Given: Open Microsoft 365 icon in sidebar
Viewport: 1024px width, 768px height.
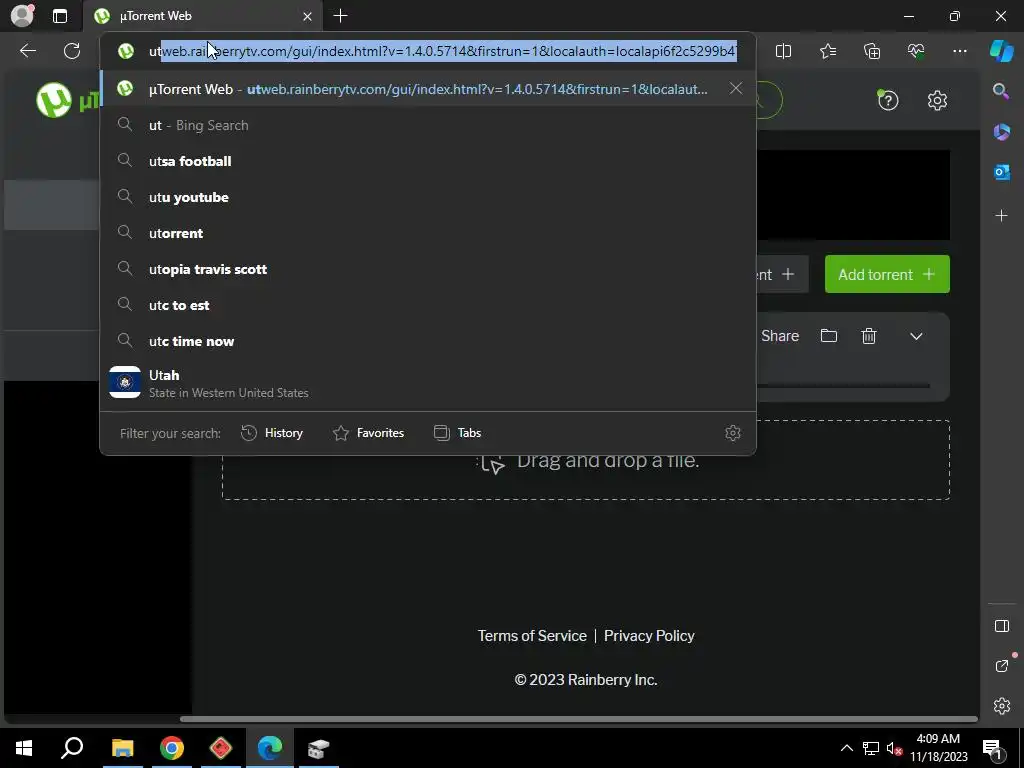Looking at the screenshot, I should (x=1001, y=132).
